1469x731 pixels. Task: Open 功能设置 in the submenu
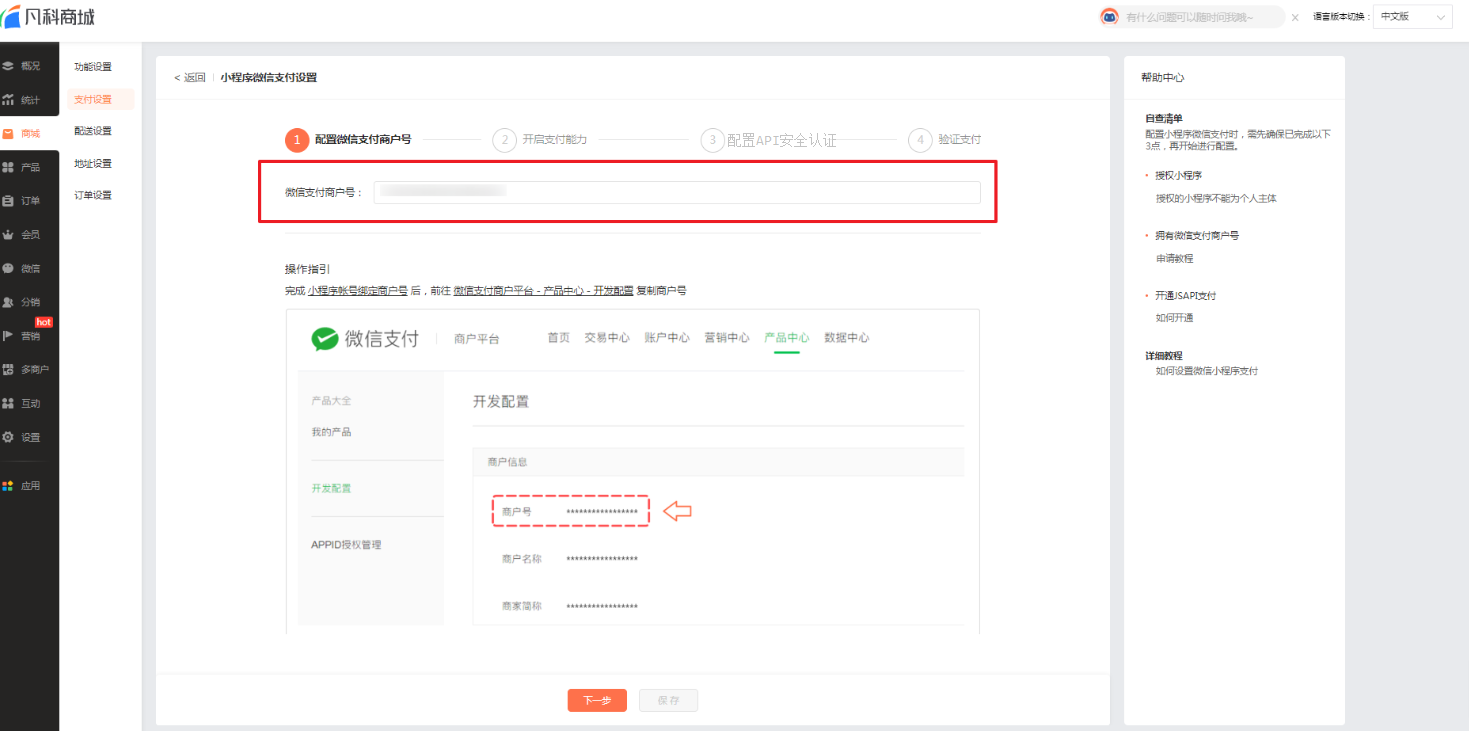[93, 67]
